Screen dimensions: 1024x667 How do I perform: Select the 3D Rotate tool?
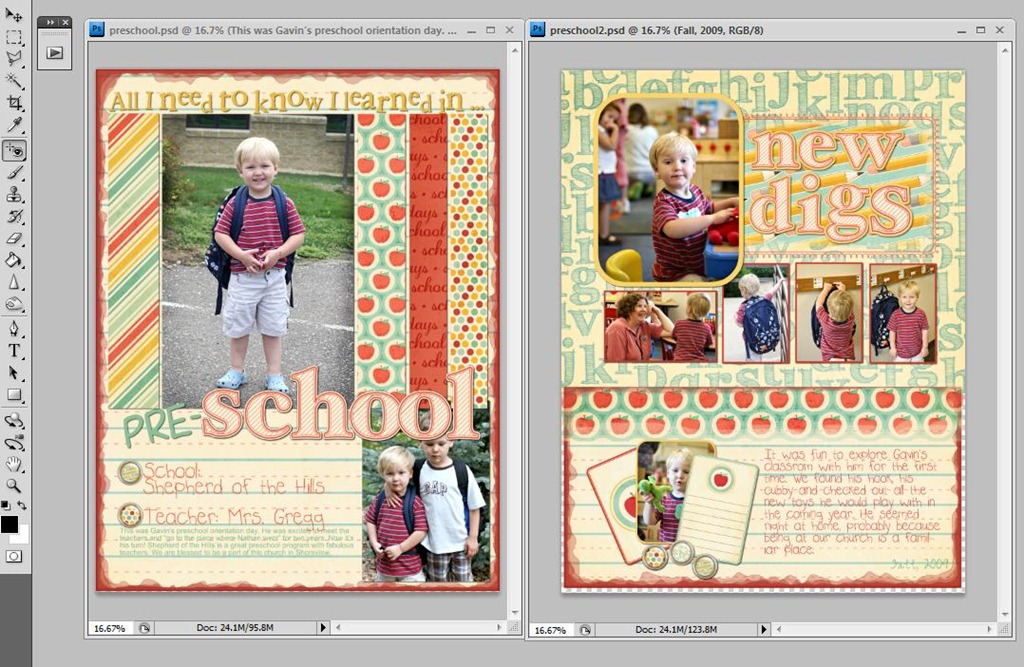(14, 421)
